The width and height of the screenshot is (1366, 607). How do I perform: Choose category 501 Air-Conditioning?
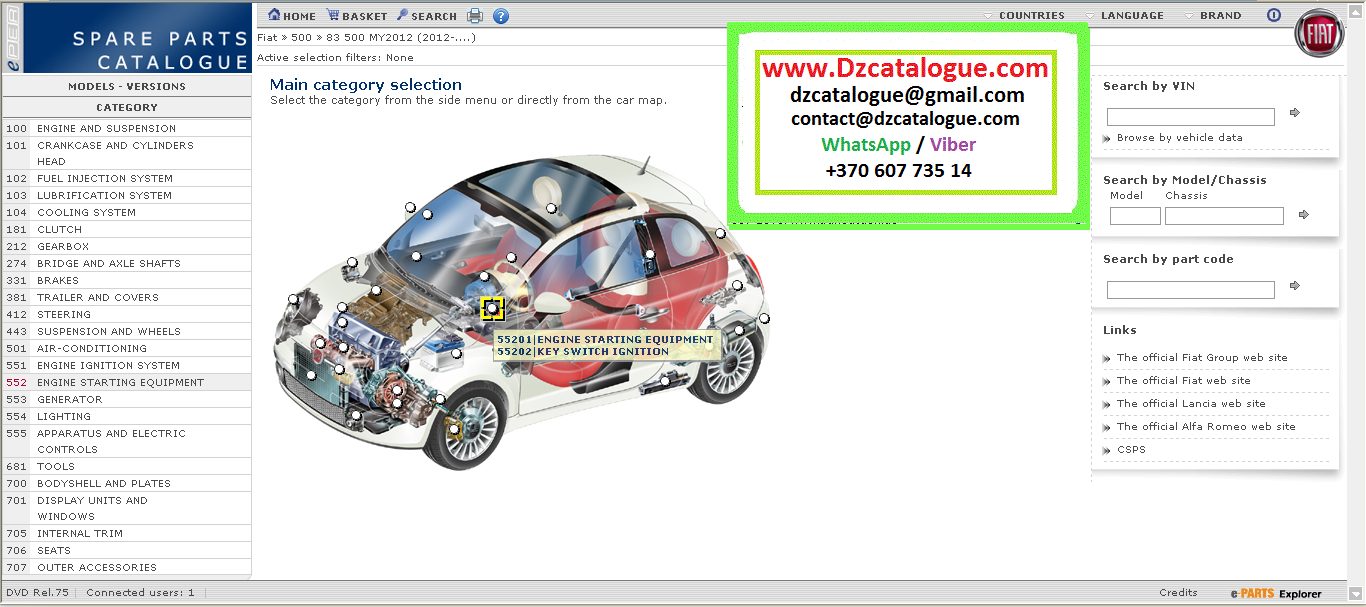click(x=127, y=349)
